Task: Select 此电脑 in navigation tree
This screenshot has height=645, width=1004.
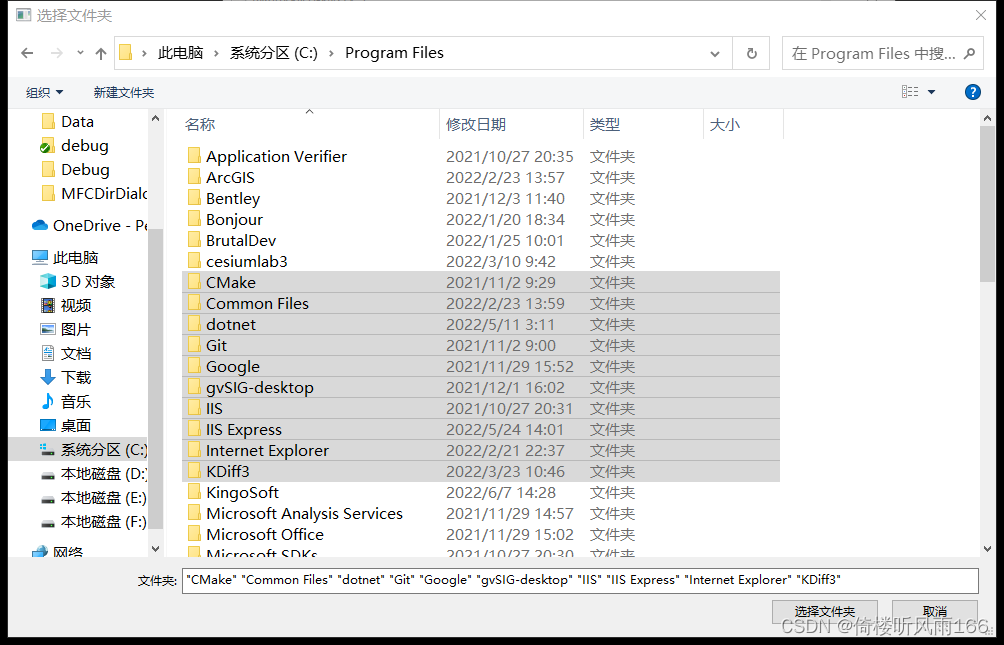Action: coord(65,258)
